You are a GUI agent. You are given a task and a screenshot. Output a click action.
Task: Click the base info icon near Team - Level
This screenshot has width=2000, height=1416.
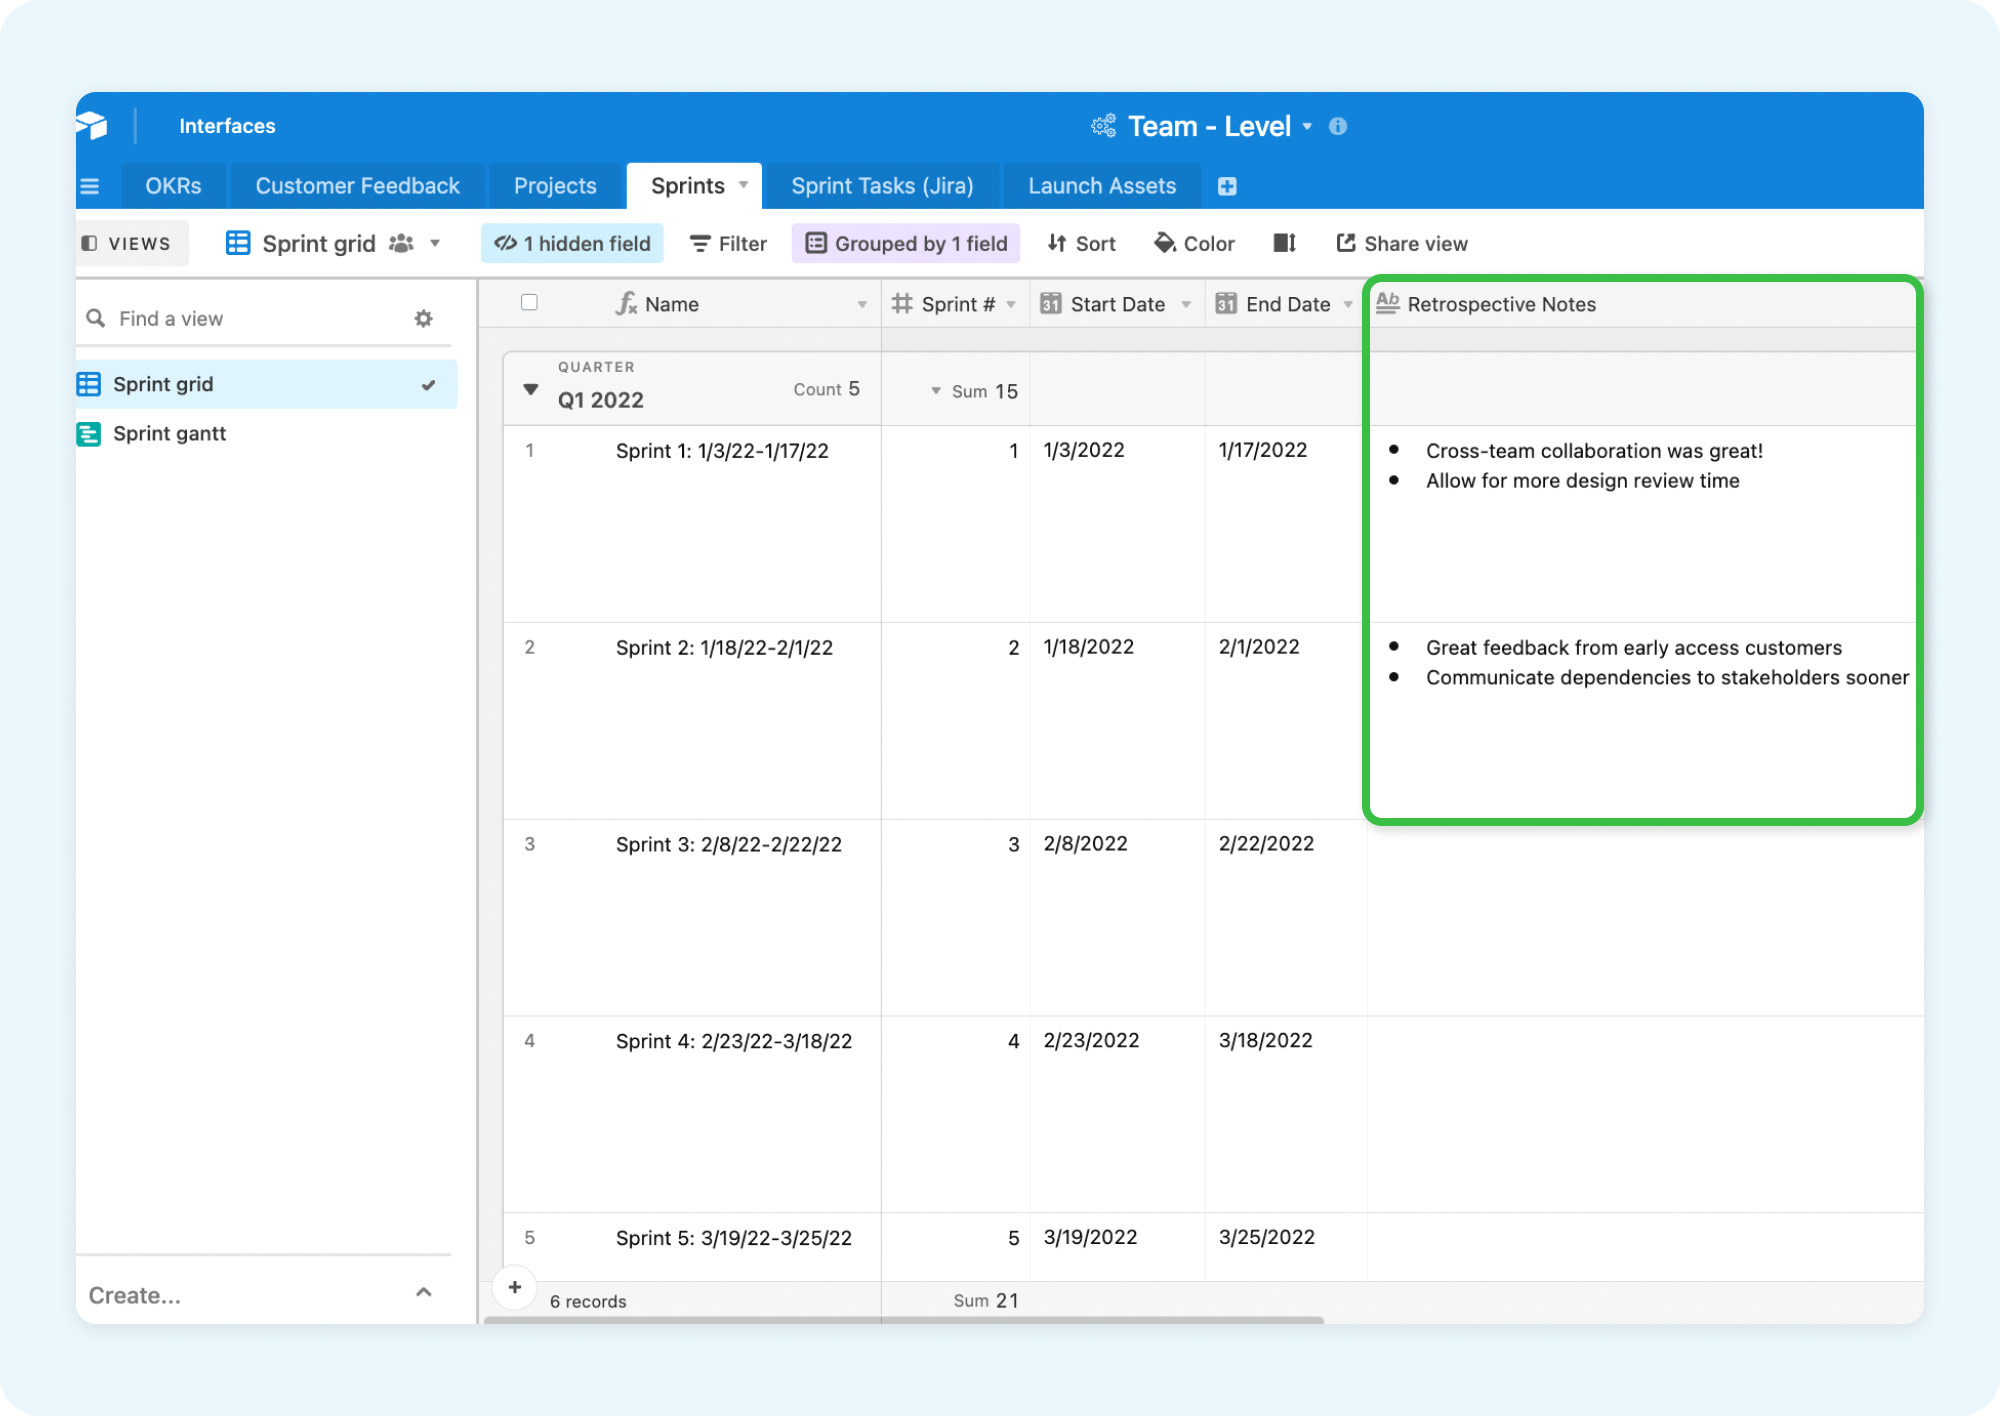tap(1338, 127)
